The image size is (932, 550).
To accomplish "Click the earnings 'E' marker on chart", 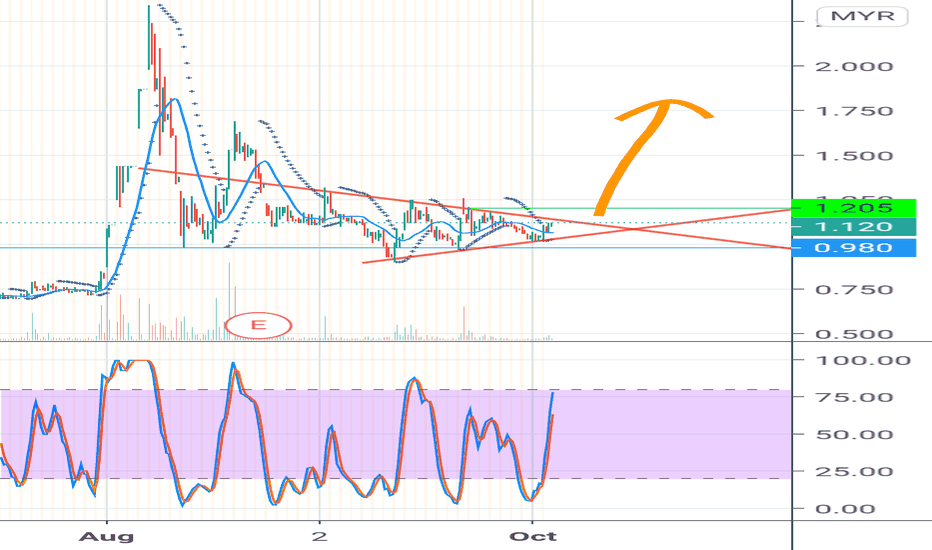I will (x=259, y=325).
